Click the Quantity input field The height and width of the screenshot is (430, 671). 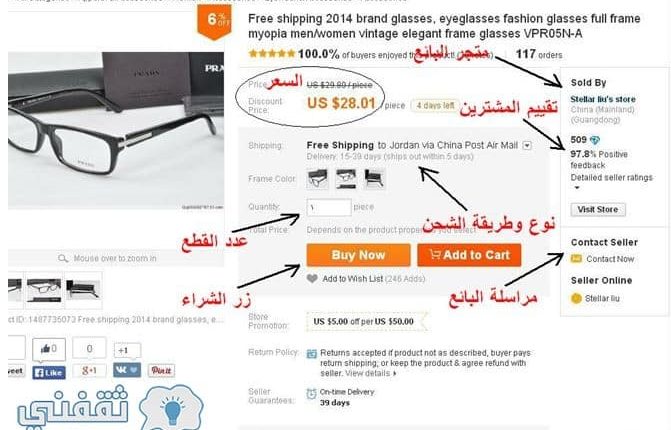[x=329, y=207]
